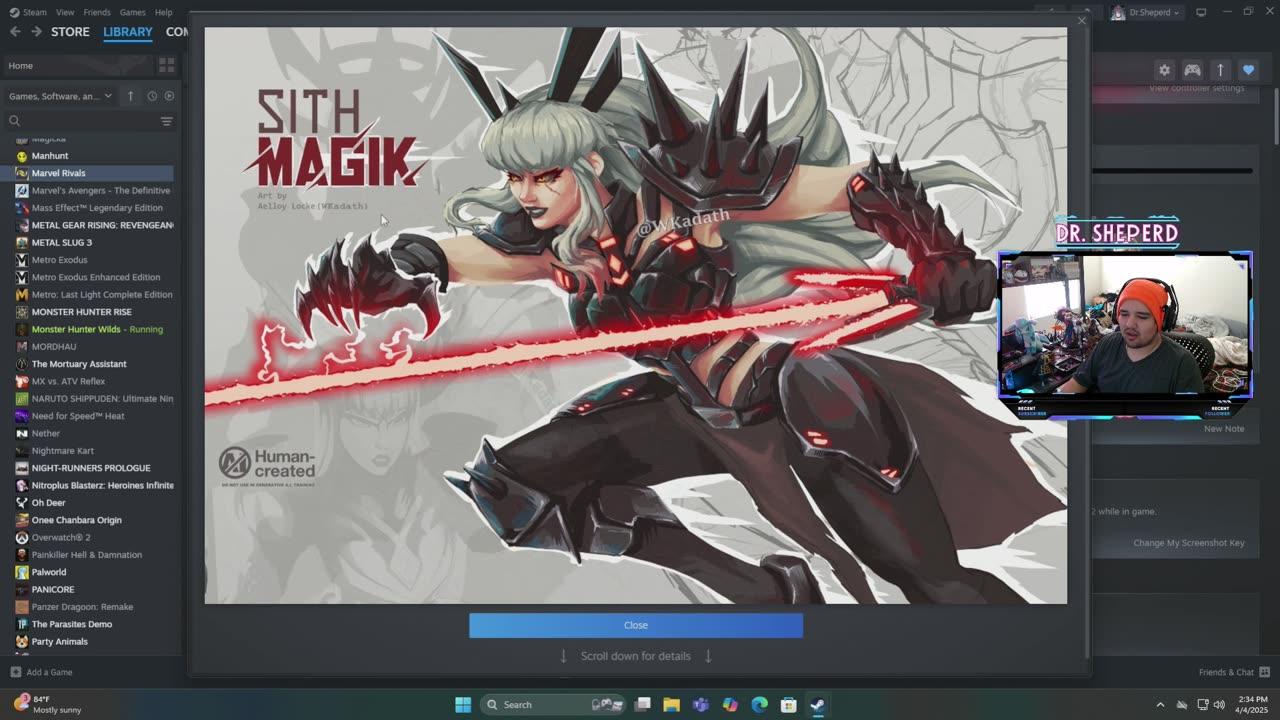The width and height of the screenshot is (1280, 720).
Task: Open the Dr.Sheperd account dropdown
Action: point(1154,12)
